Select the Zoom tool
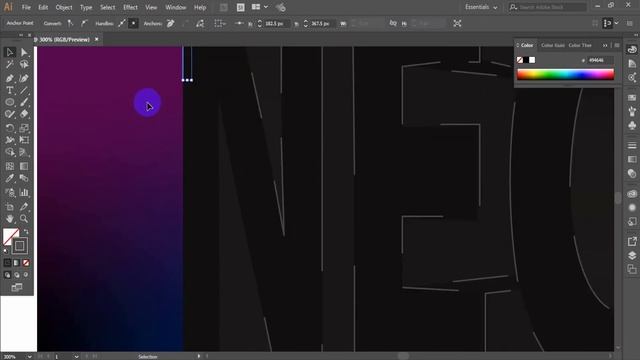640x360 pixels. pyautogui.click(x=24, y=219)
